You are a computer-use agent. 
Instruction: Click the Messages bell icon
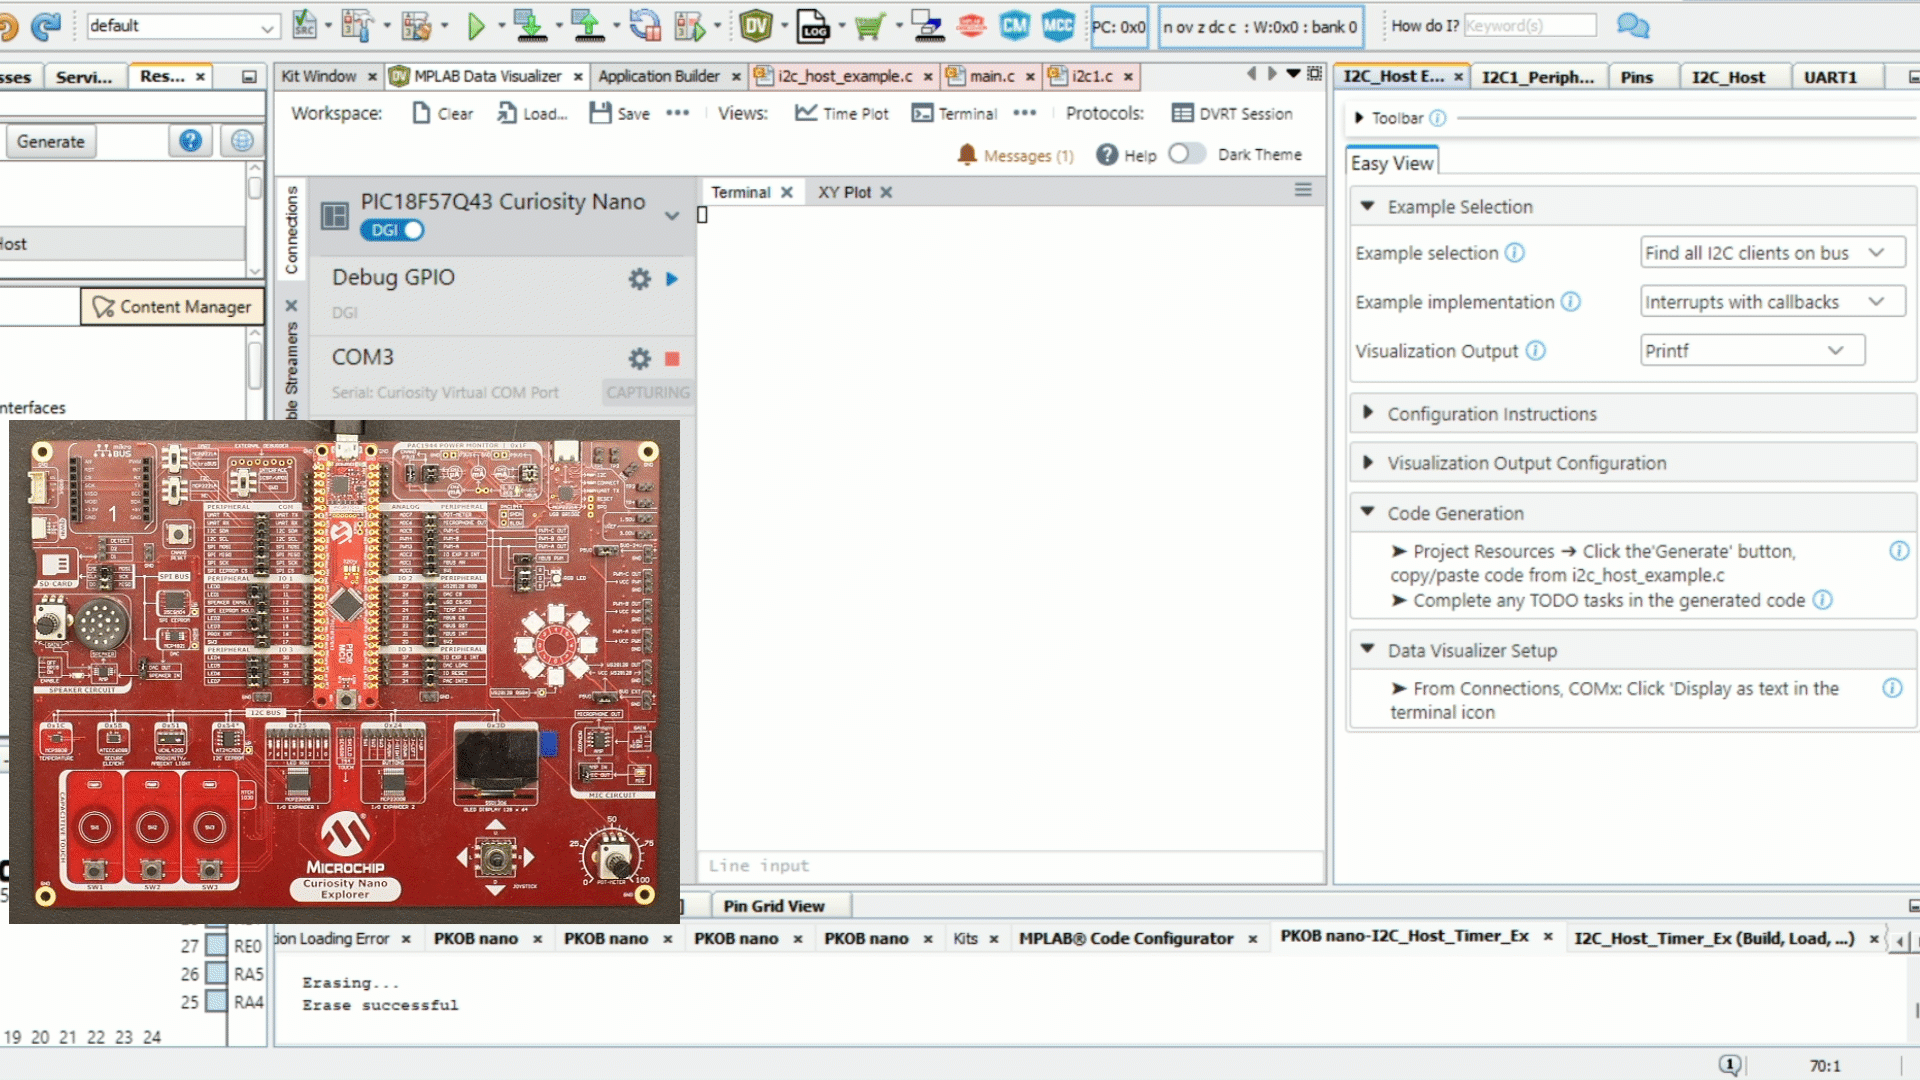pos(966,155)
